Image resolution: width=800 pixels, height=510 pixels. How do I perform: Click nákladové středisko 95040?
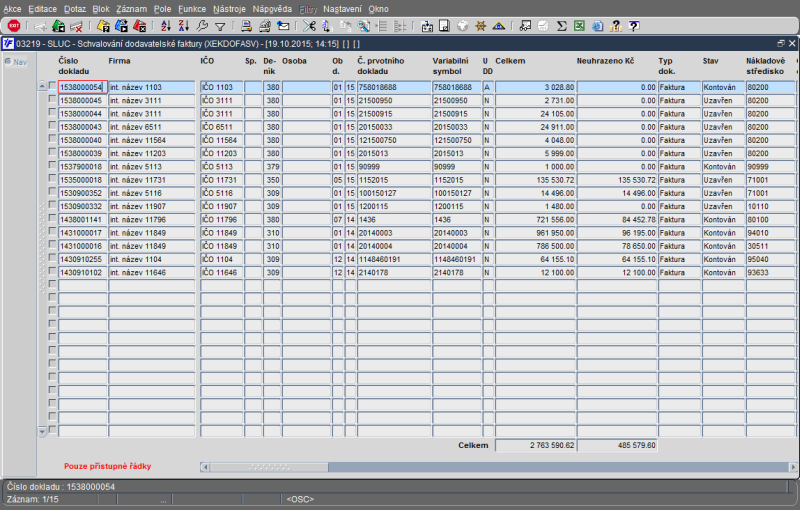[770, 260]
